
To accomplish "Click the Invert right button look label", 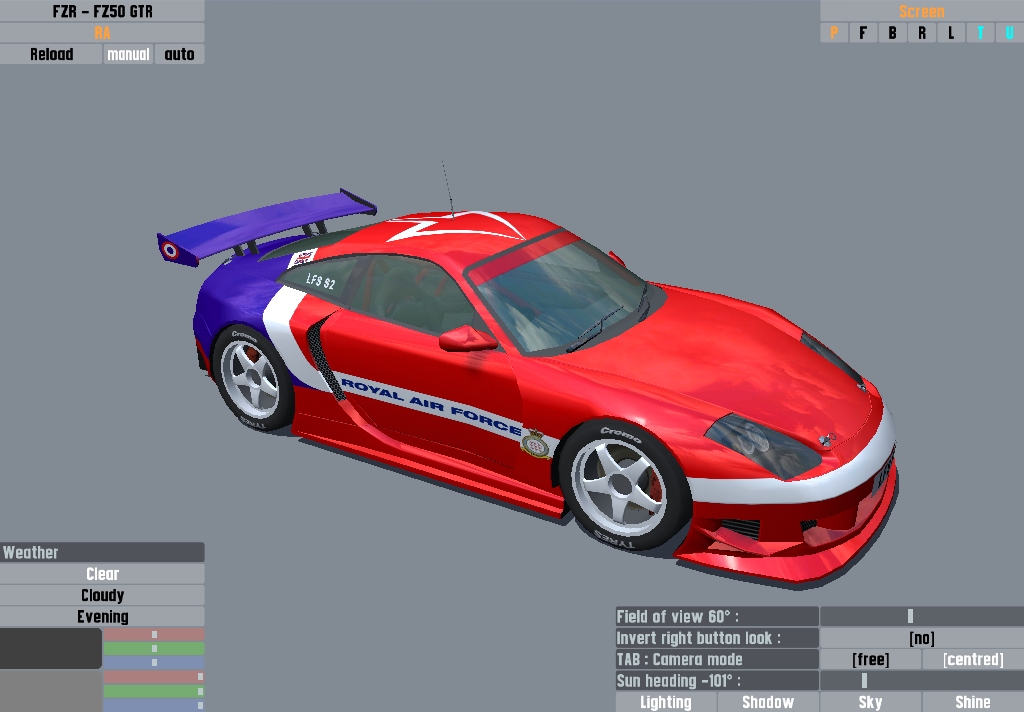I will point(717,638).
